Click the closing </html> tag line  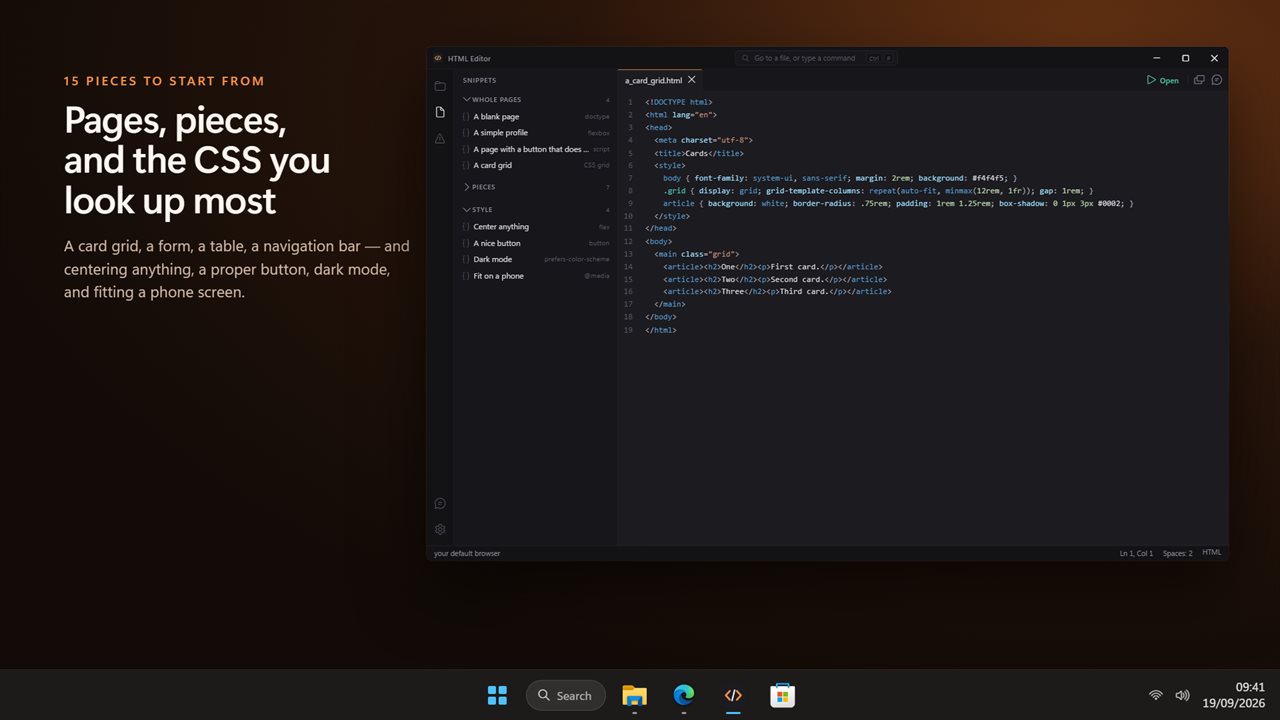[x=661, y=330]
